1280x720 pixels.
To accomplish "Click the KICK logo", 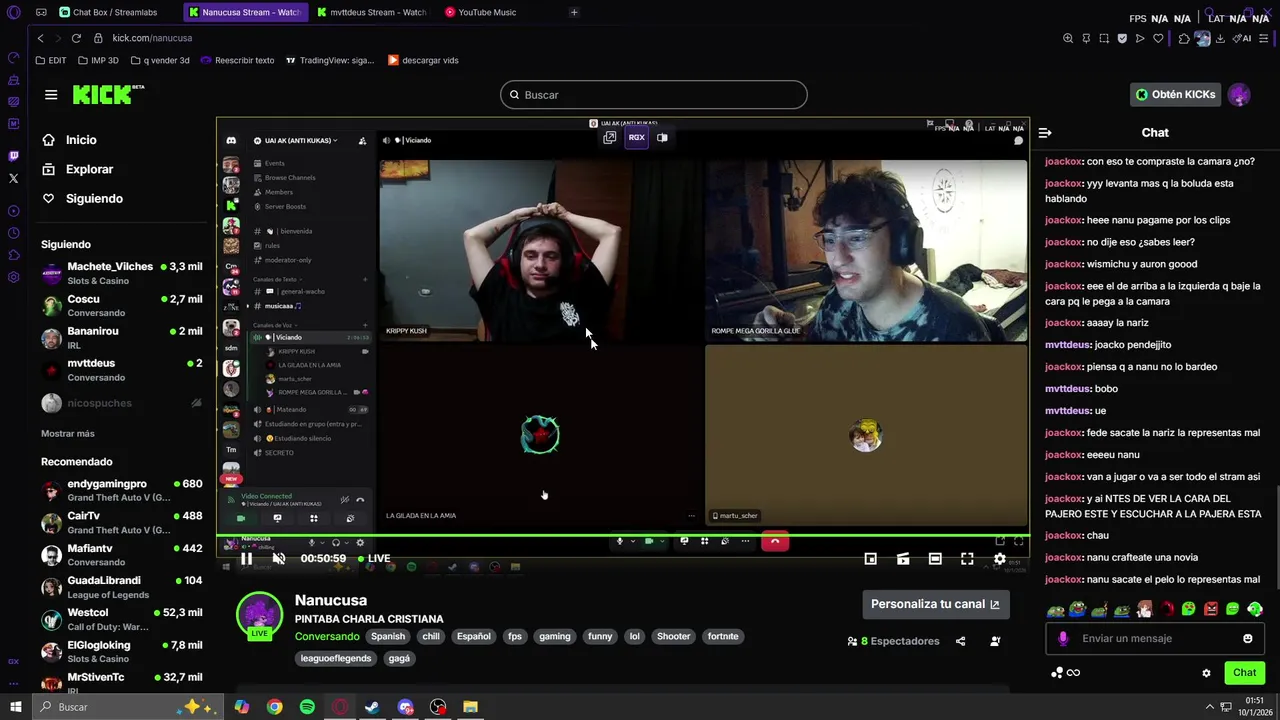I will point(108,95).
